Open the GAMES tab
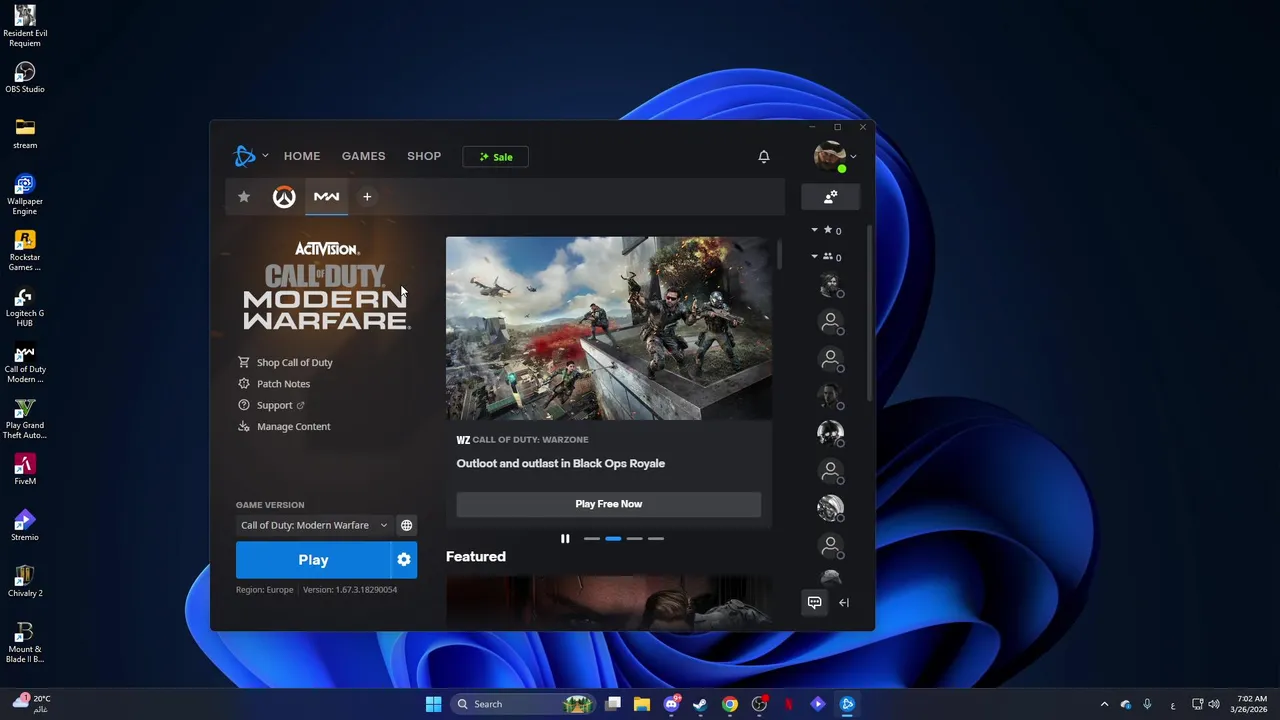 coord(363,156)
